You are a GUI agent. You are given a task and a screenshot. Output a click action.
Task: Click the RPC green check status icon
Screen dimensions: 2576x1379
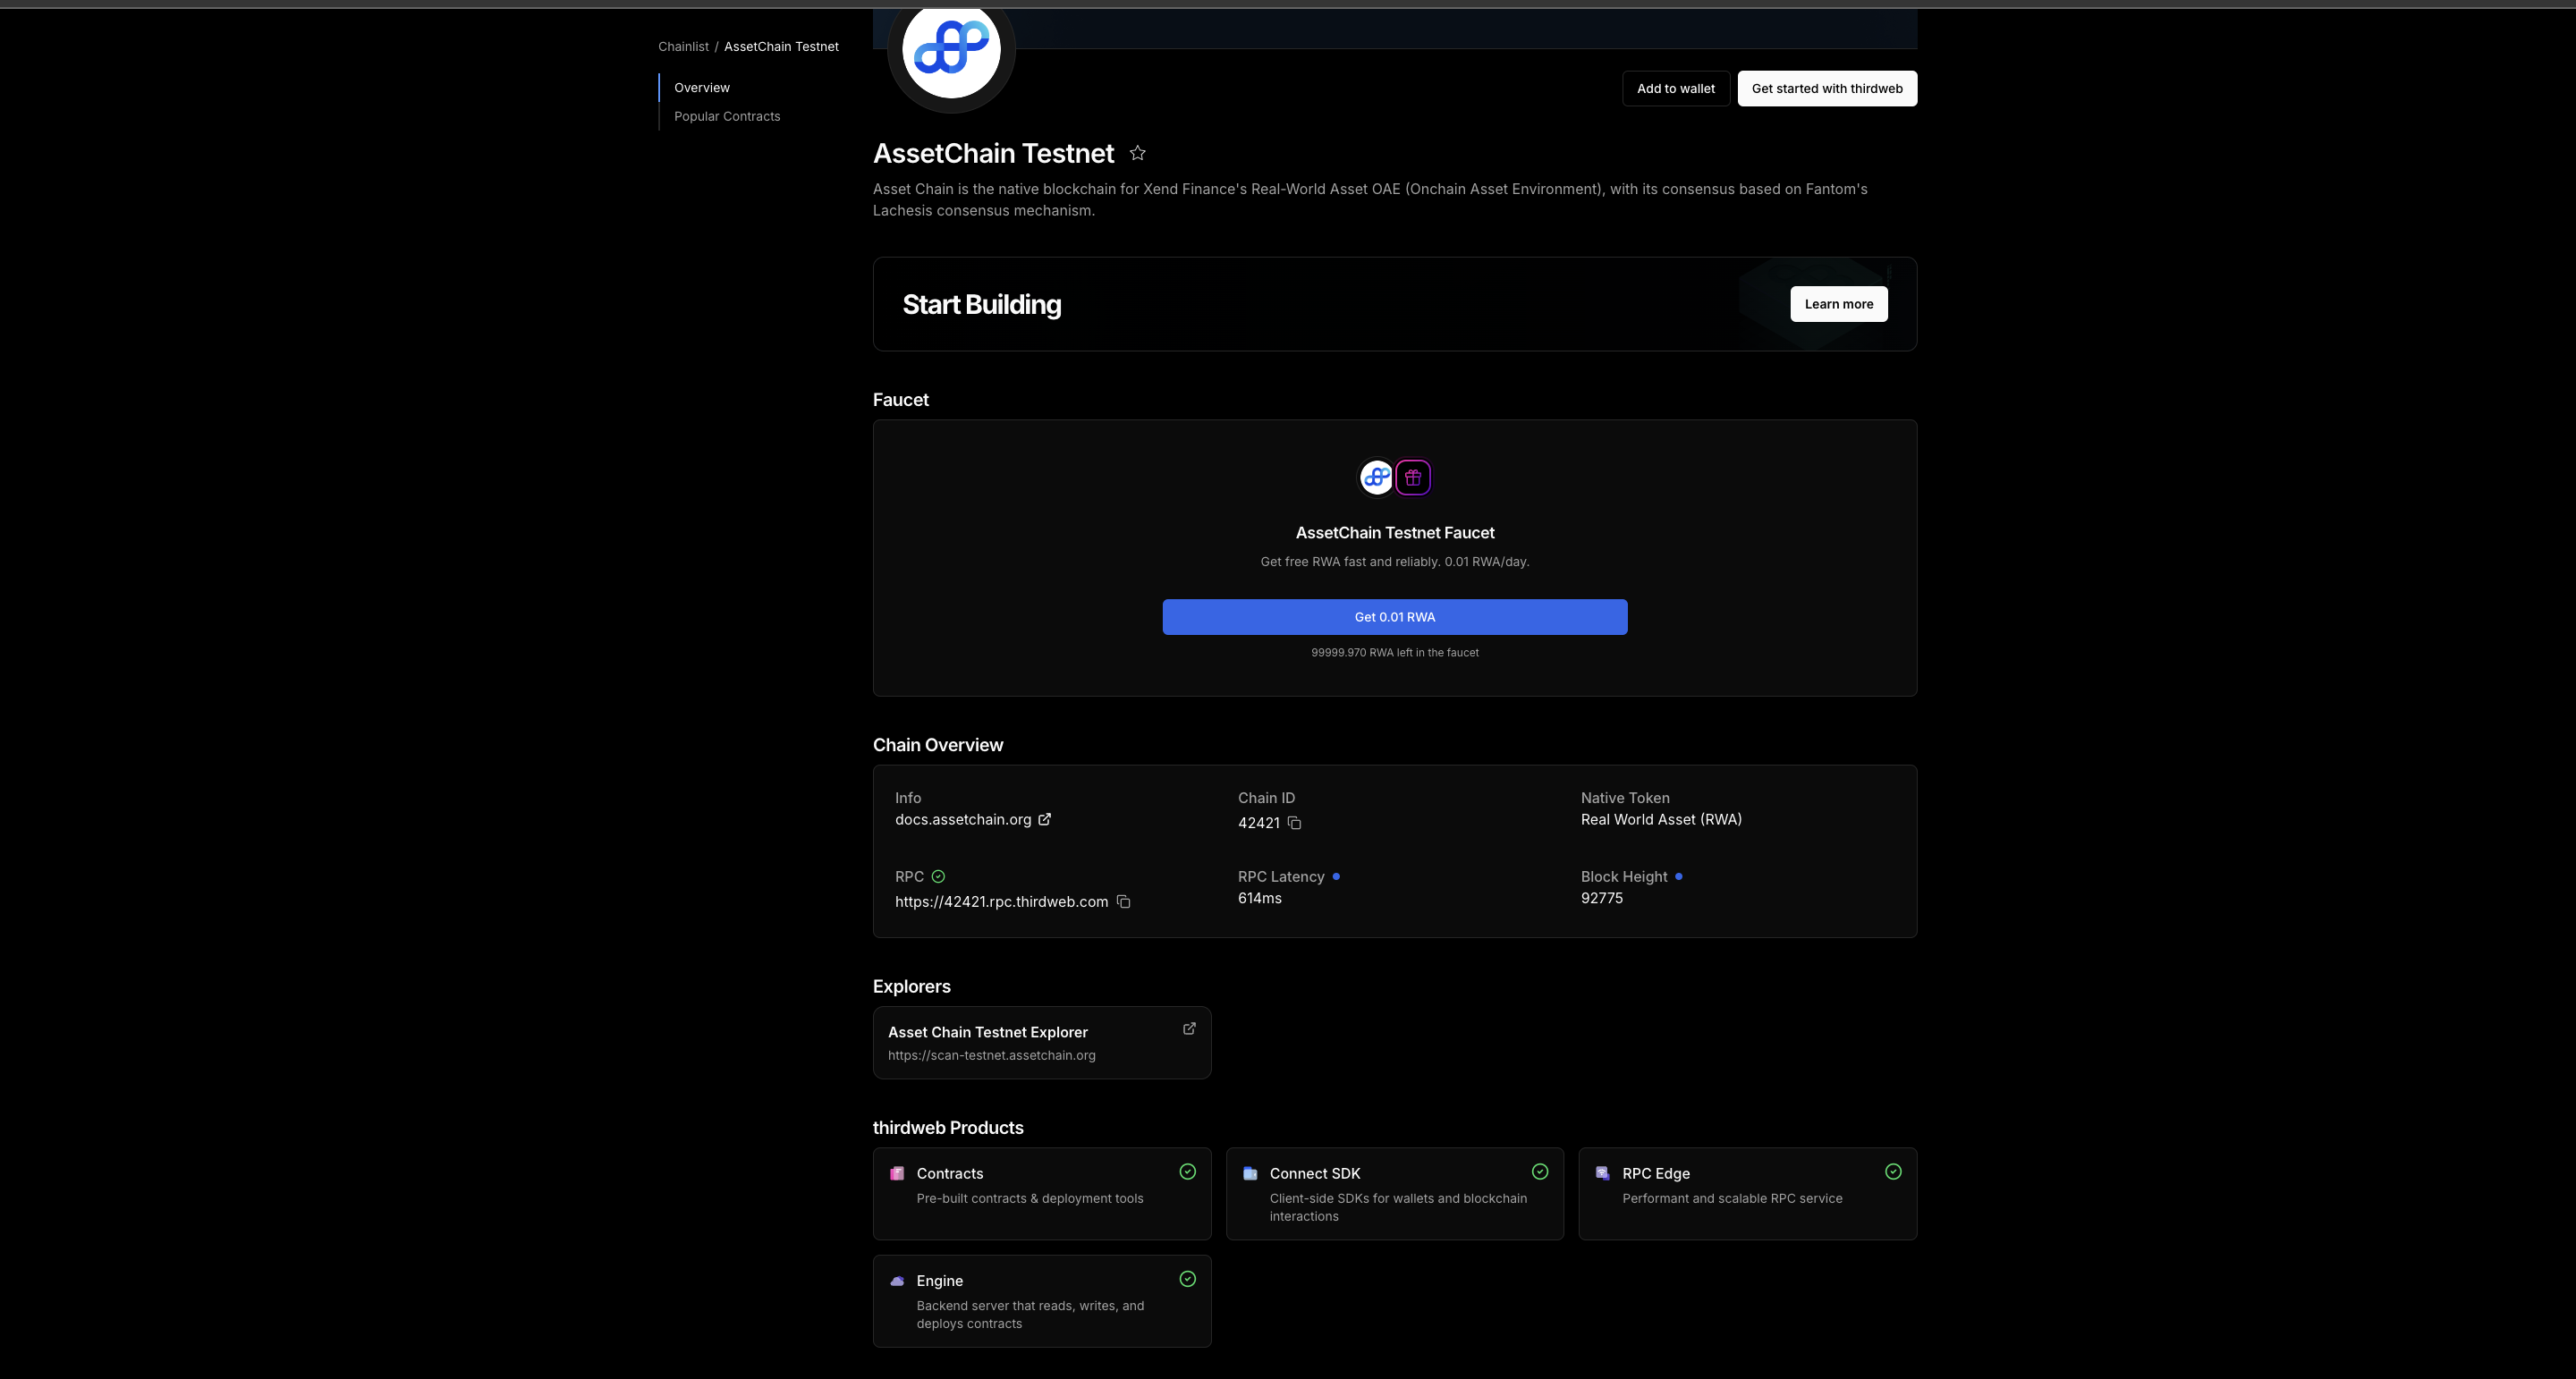point(938,876)
